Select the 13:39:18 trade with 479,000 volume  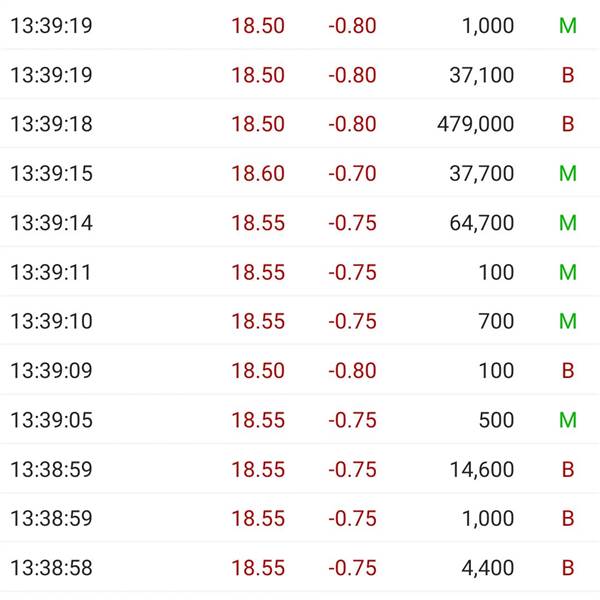(300, 124)
